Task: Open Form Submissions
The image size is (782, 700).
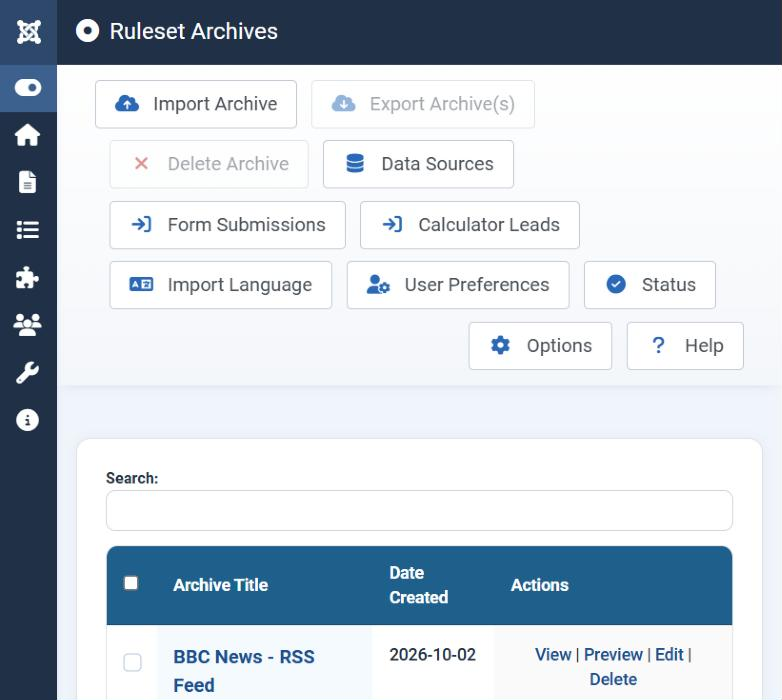Action: 227,225
